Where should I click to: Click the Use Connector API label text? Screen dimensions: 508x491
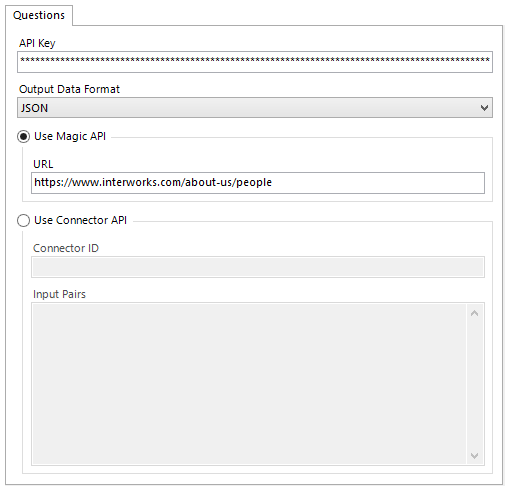tap(80, 220)
